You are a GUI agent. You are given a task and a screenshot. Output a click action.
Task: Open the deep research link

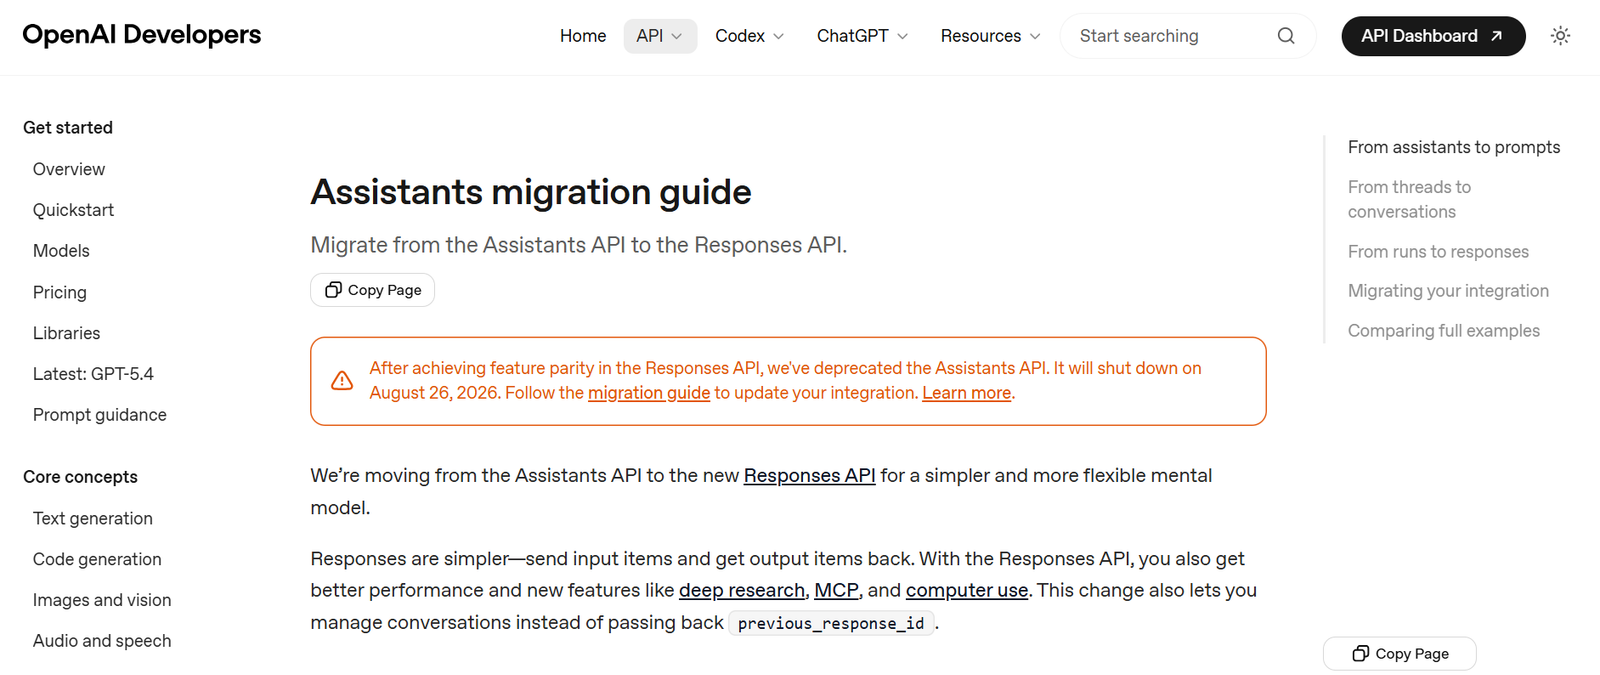[742, 590]
